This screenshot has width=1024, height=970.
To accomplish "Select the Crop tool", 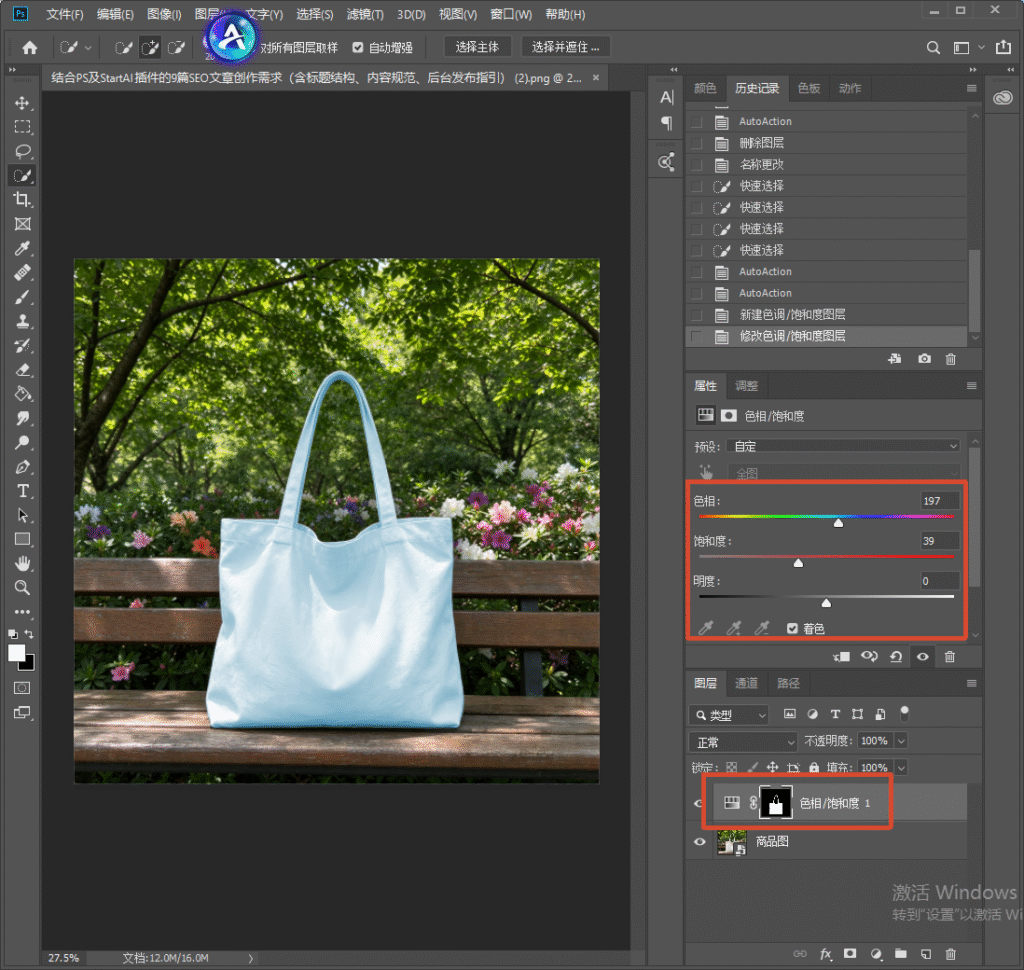I will [22, 200].
